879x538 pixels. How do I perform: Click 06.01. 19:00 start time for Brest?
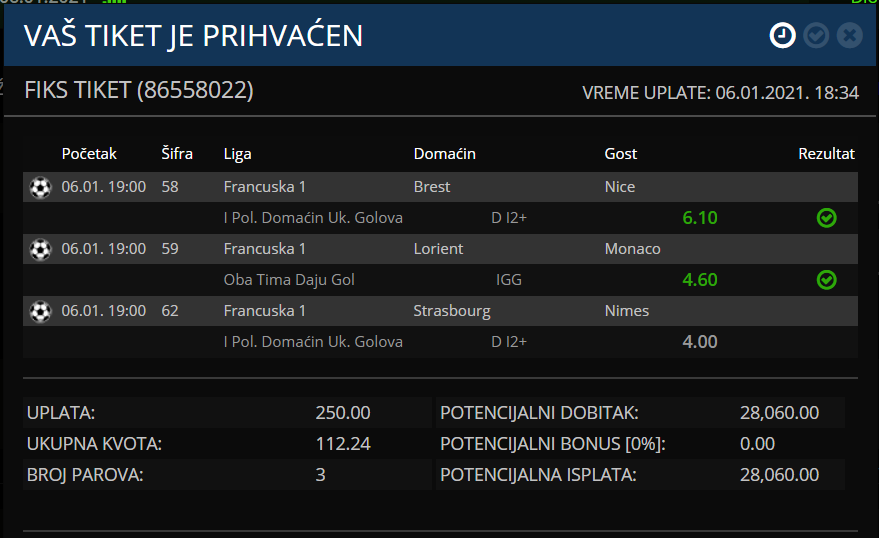coord(104,187)
